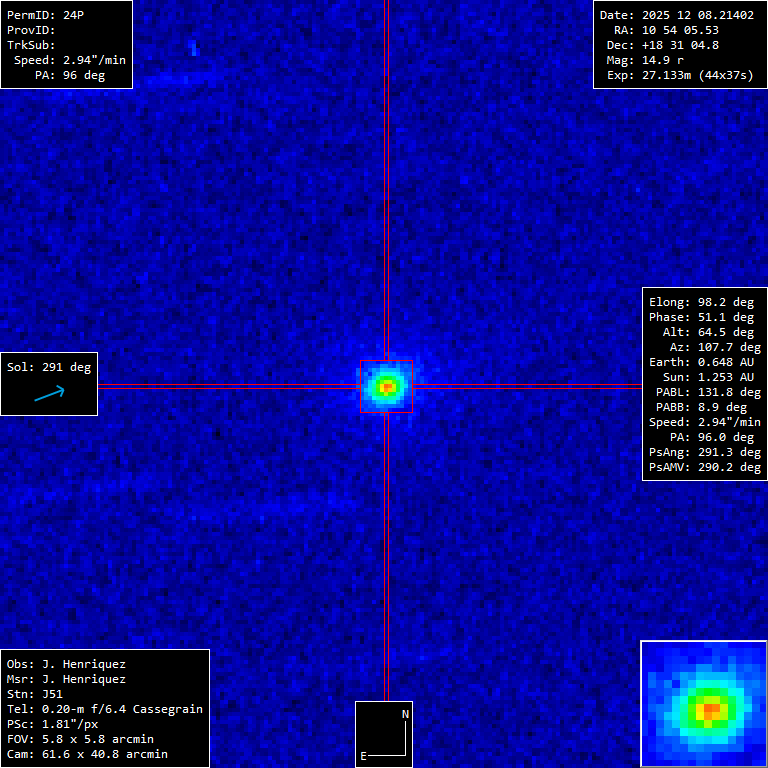
Task: Select the PermID 24P label
Action: tap(46, 15)
